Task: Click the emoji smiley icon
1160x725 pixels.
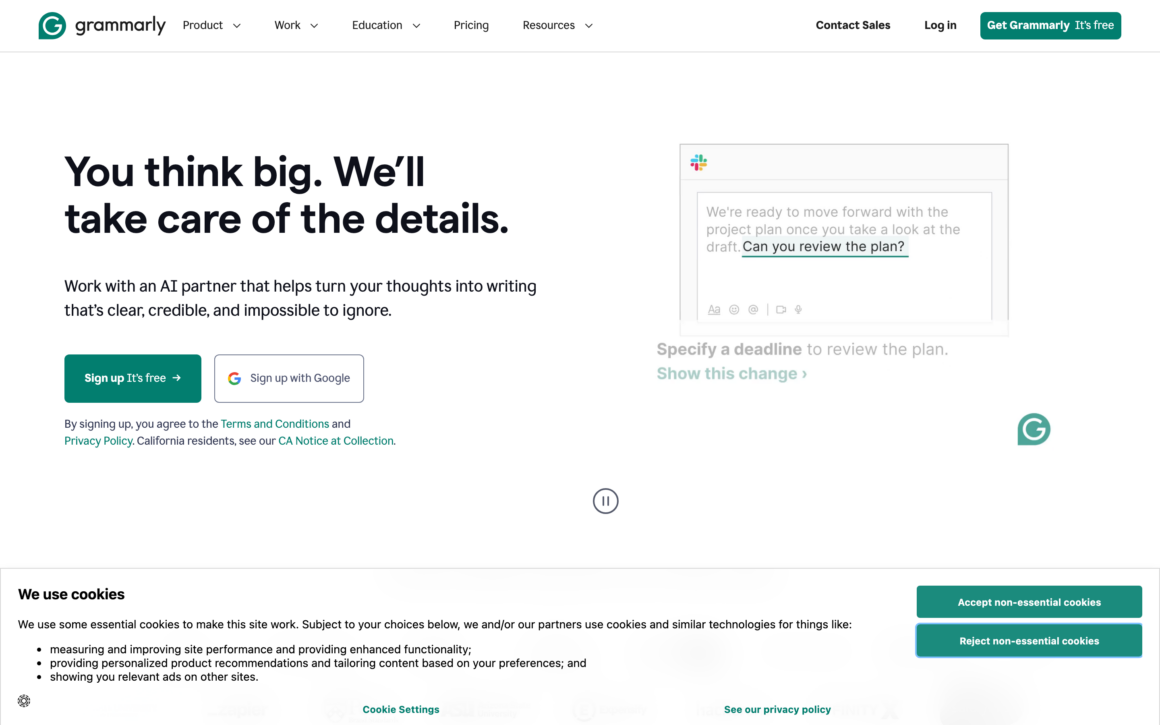Action: click(734, 310)
